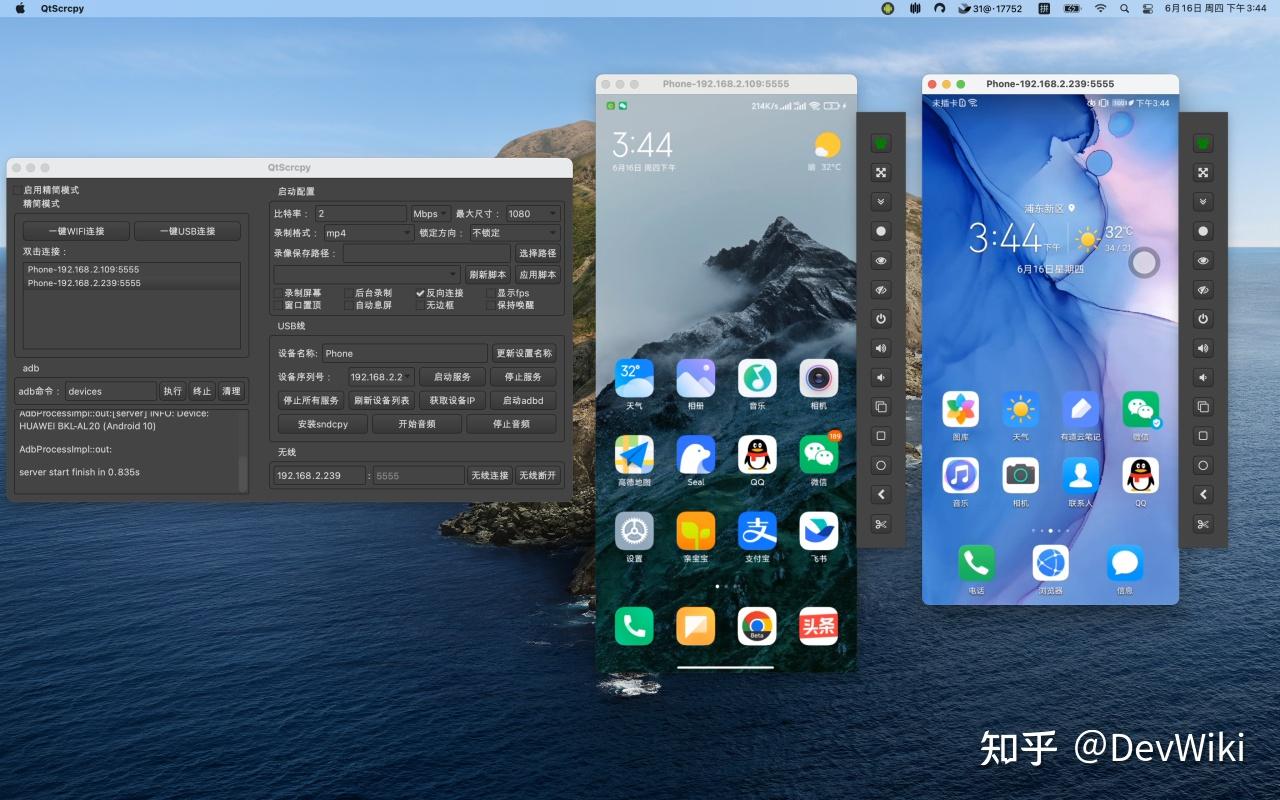
Task: Select the fullscreen icon on the phone toolbar
Action: tap(881, 172)
